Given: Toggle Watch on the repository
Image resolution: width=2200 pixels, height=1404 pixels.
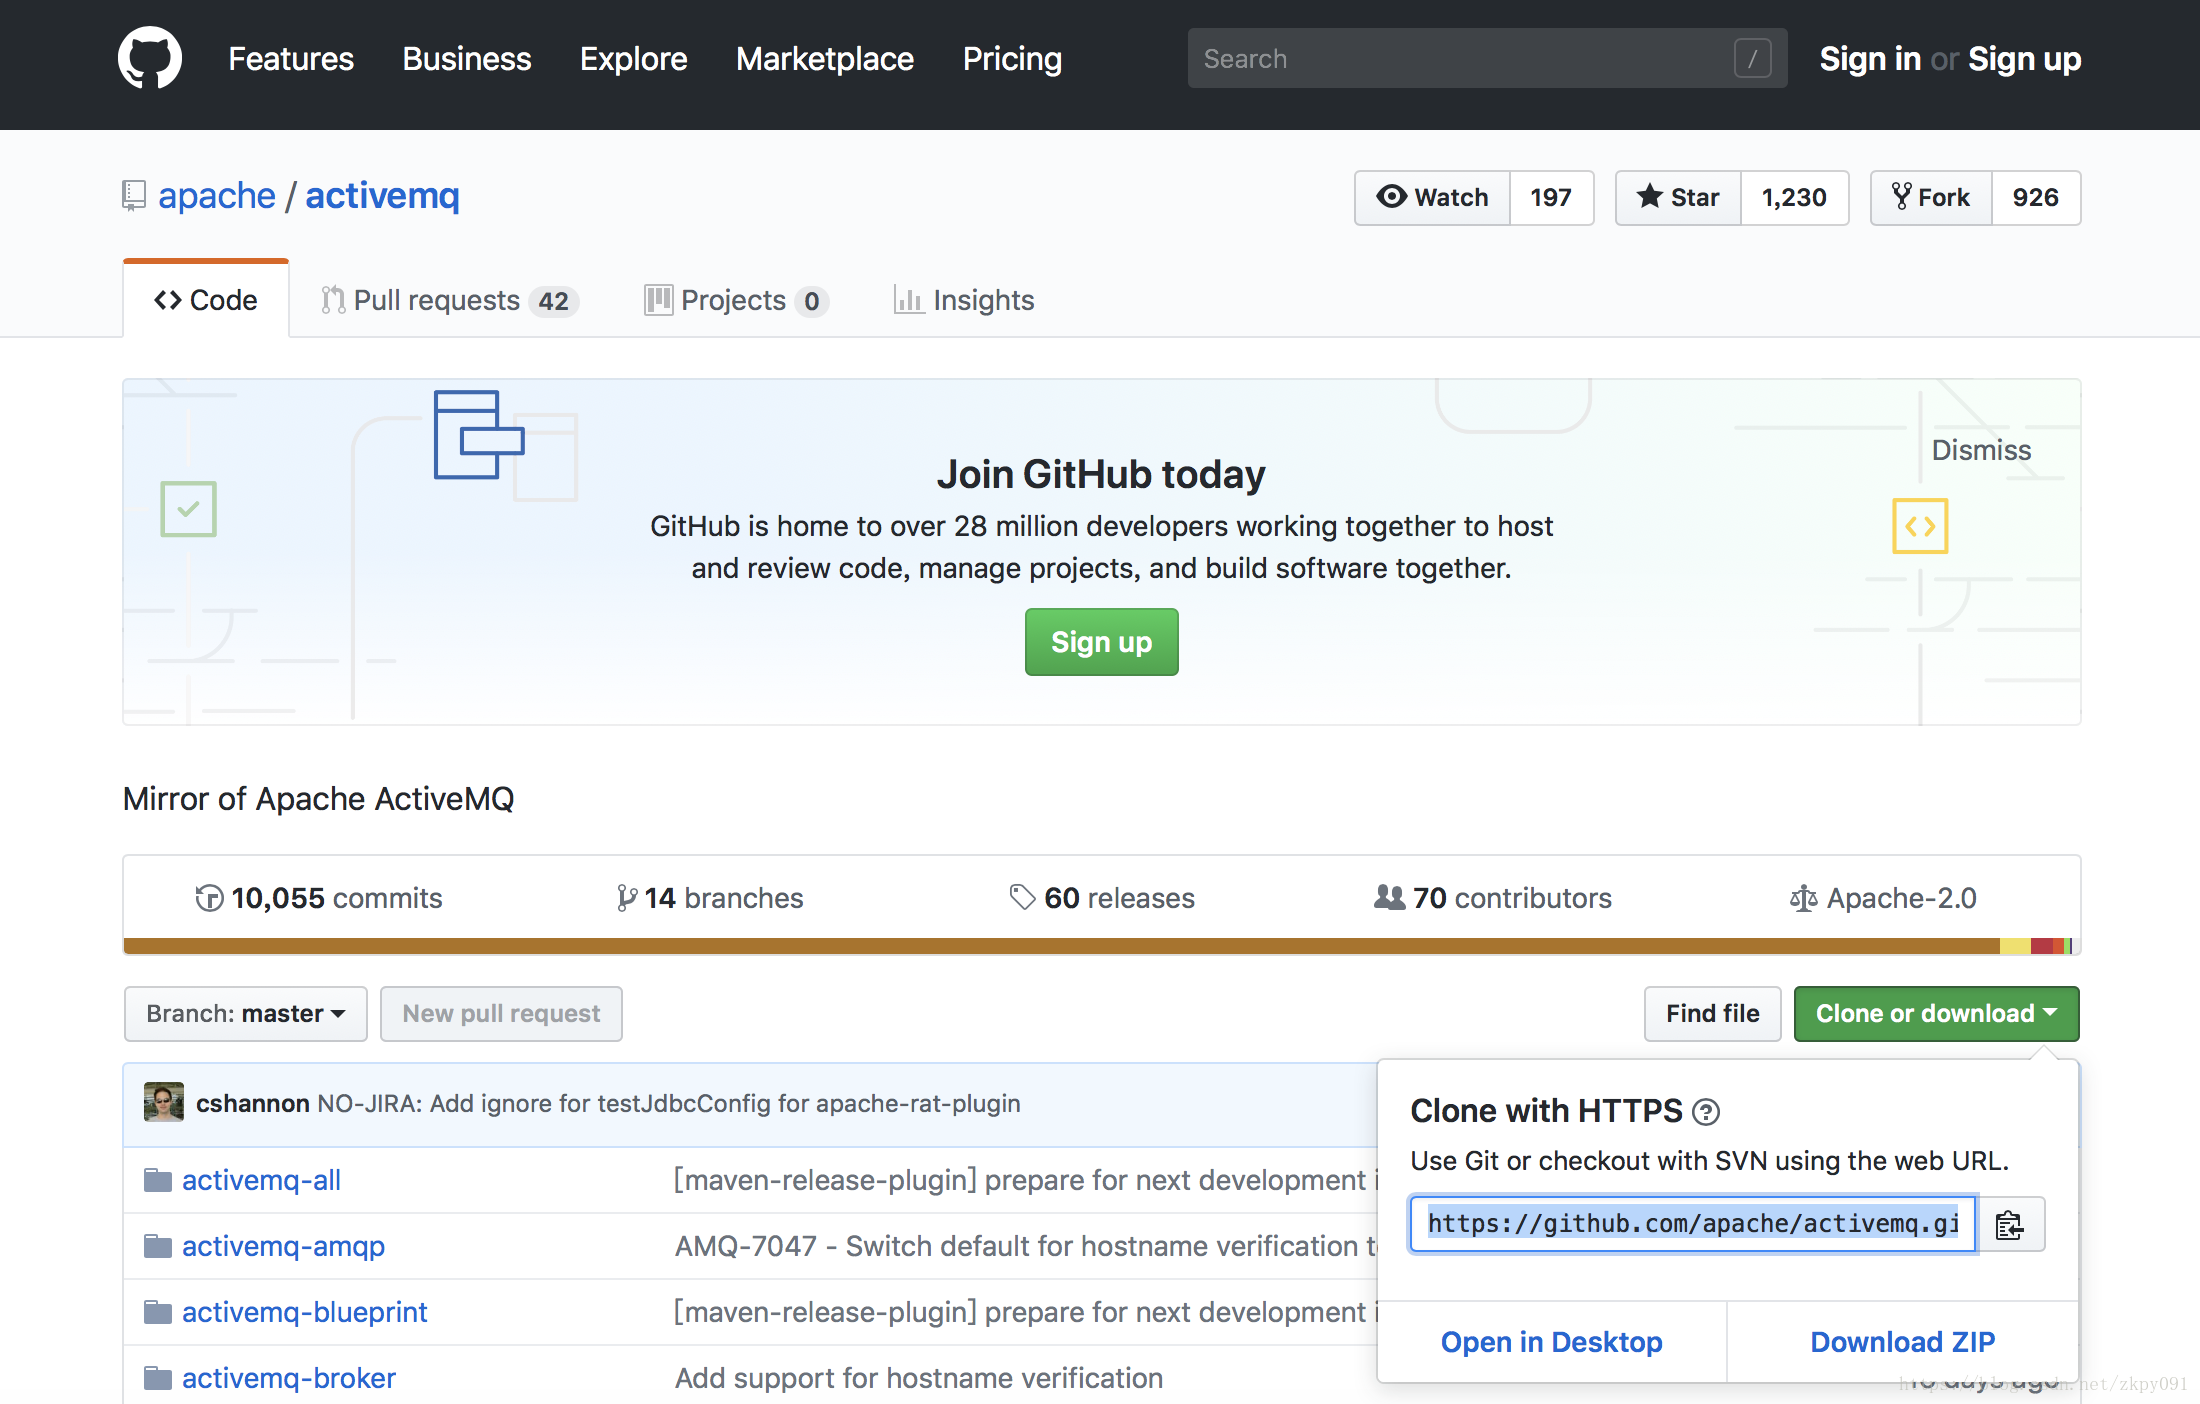Looking at the screenshot, I should pyautogui.click(x=1432, y=197).
